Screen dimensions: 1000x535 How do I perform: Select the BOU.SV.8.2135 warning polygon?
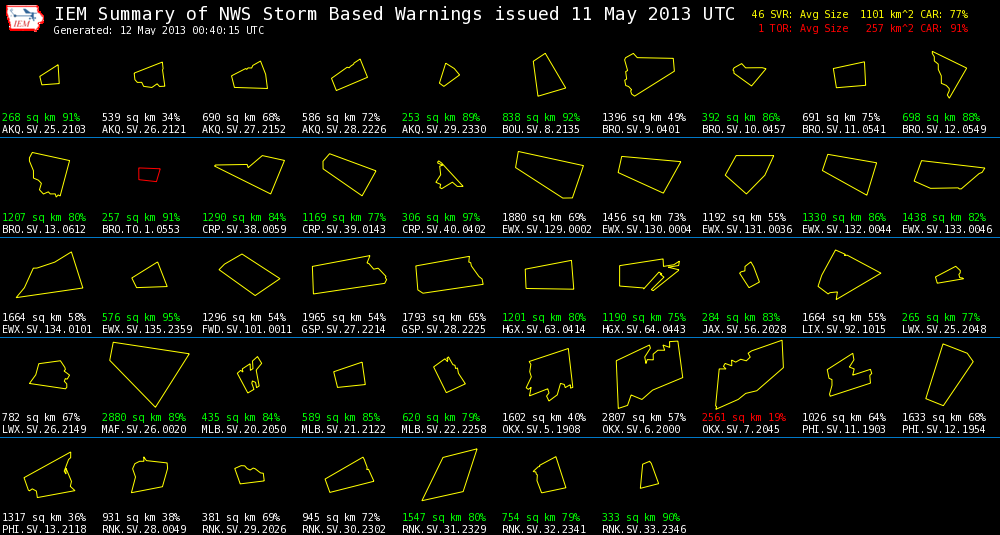549,75
